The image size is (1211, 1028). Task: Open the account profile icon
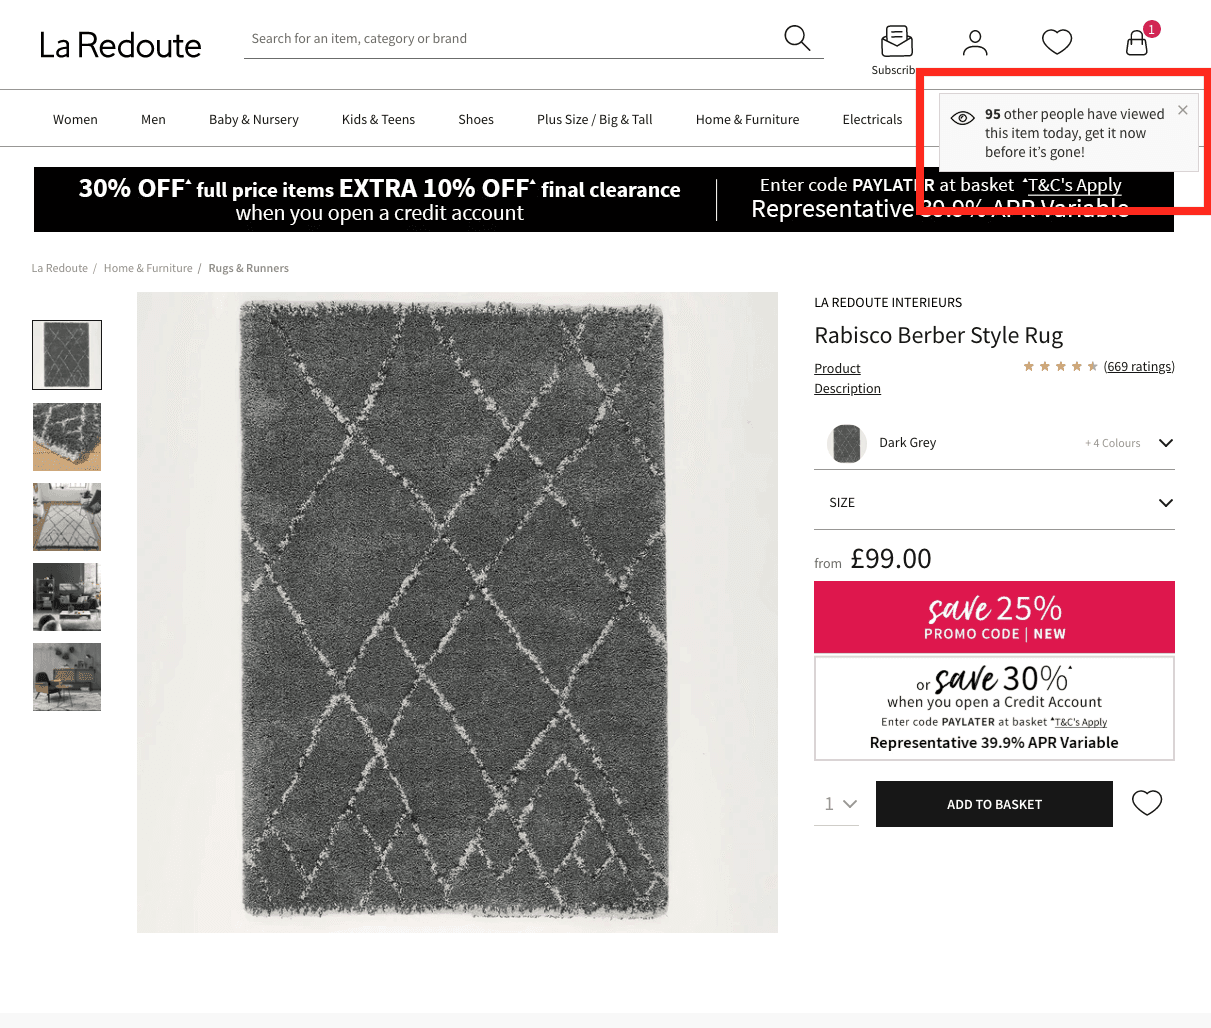coord(975,41)
